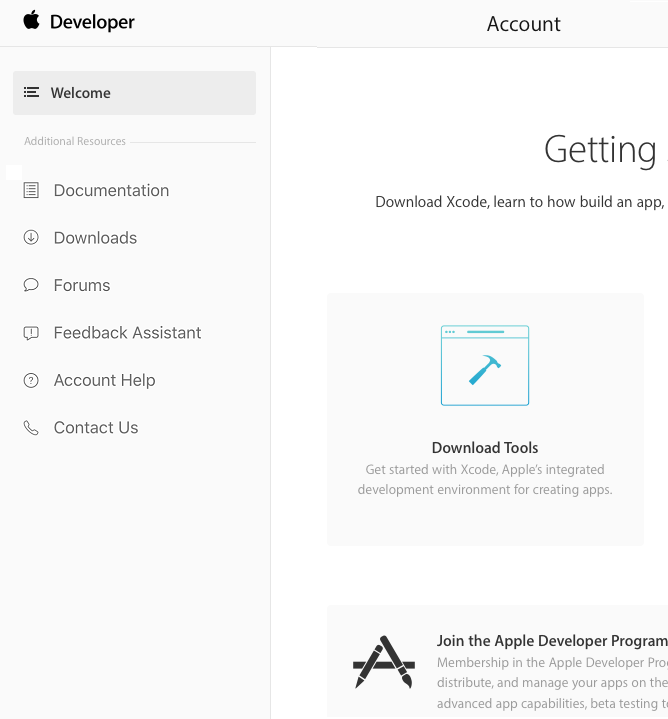This screenshot has width=668, height=719.
Task: Click Join the Apple Developer Program heading
Action: [x=552, y=641]
